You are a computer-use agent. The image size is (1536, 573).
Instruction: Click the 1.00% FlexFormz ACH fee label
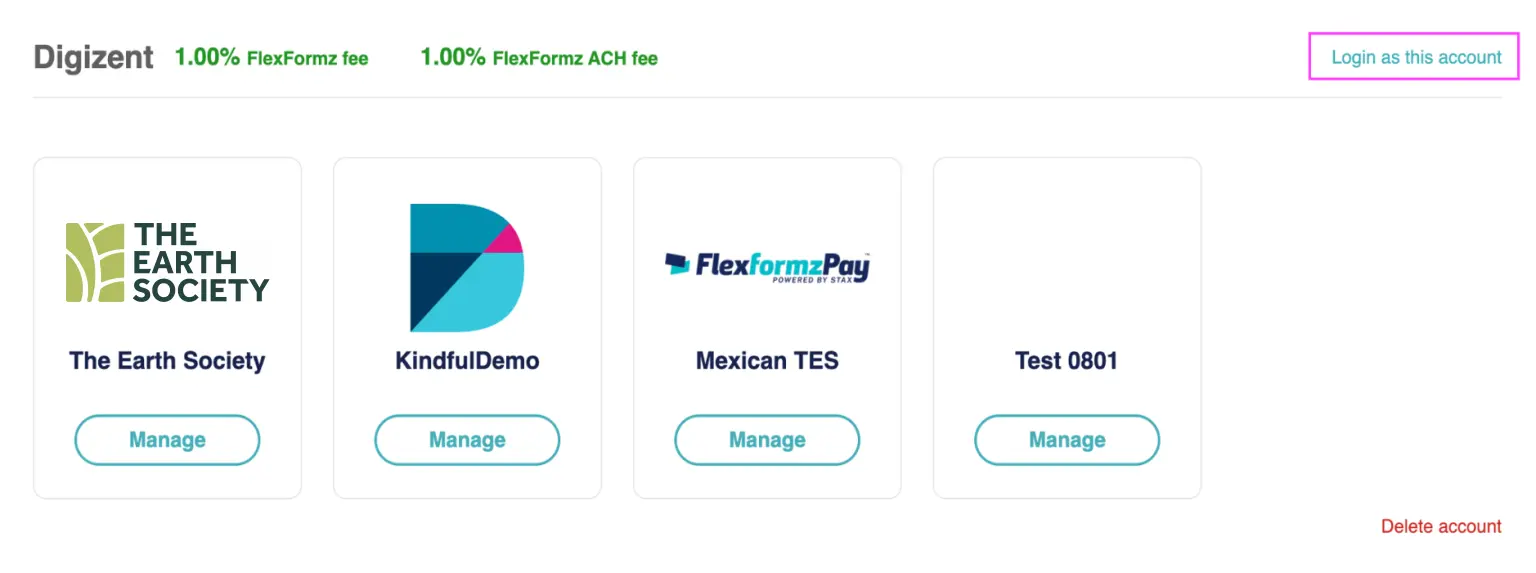point(539,58)
